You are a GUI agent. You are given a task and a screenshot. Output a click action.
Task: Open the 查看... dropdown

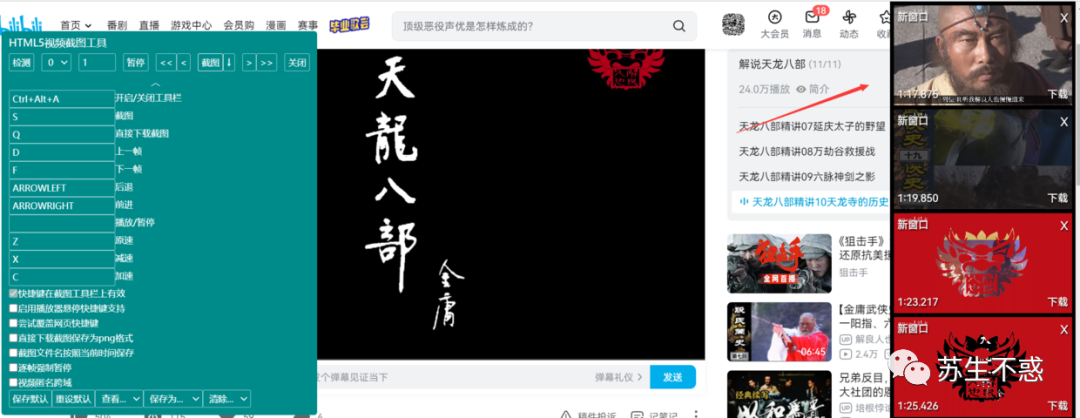120,399
